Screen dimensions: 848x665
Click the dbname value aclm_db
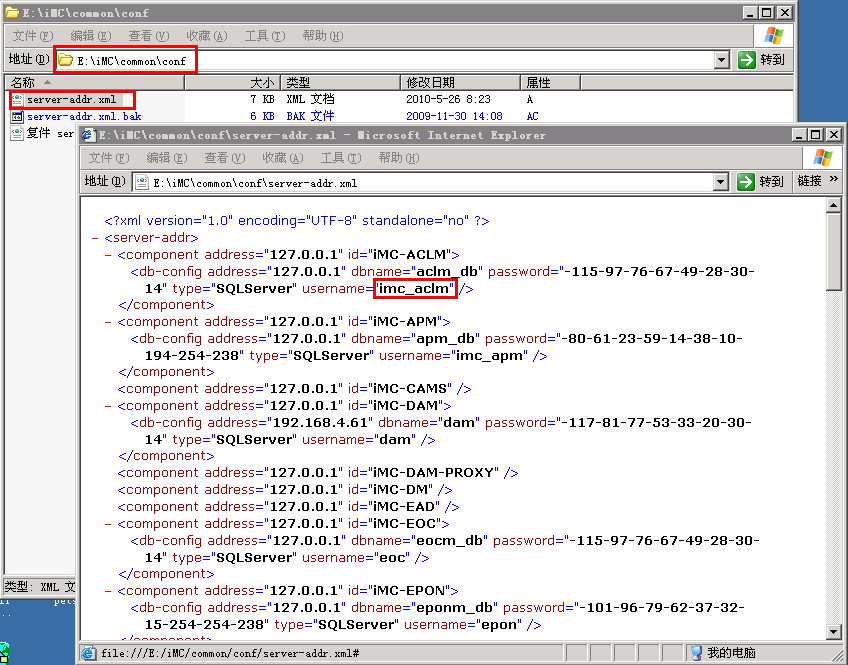pos(448,271)
